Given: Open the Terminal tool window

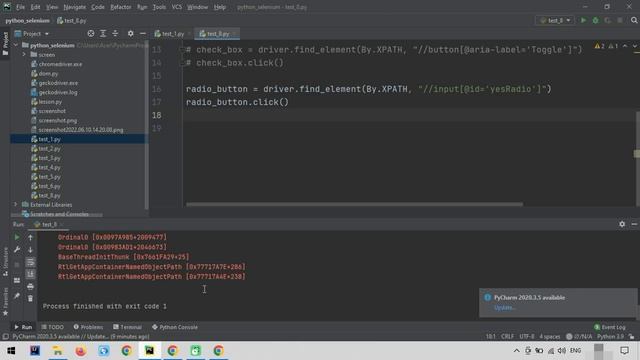Looking at the screenshot, I should 127,327.
